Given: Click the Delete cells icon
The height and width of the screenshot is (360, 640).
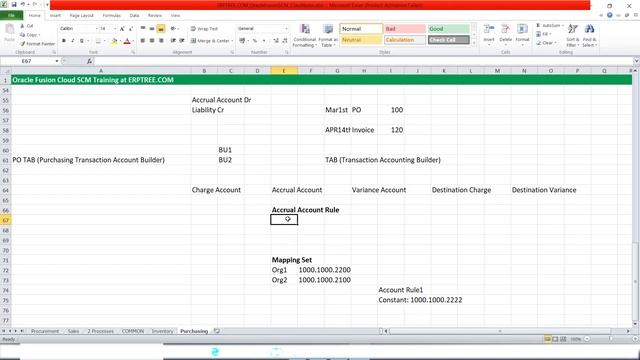Looking at the screenshot, I should click(505, 29).
